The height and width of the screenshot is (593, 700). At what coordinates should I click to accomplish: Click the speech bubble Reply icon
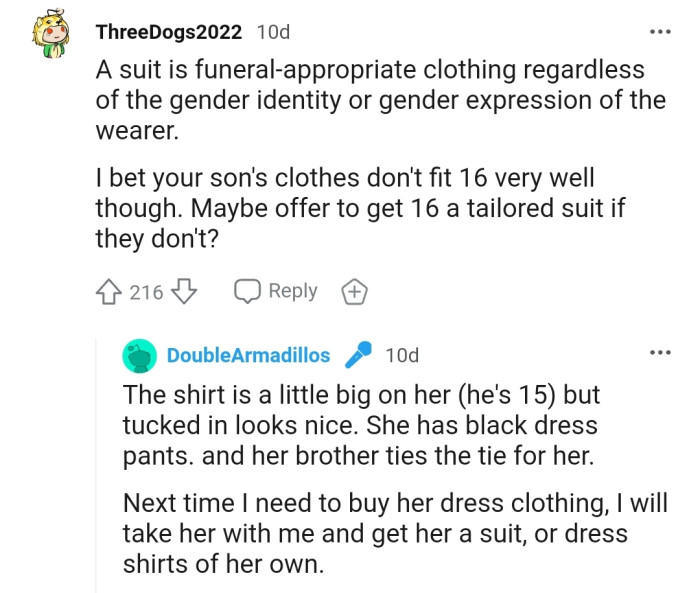point(247,291)
